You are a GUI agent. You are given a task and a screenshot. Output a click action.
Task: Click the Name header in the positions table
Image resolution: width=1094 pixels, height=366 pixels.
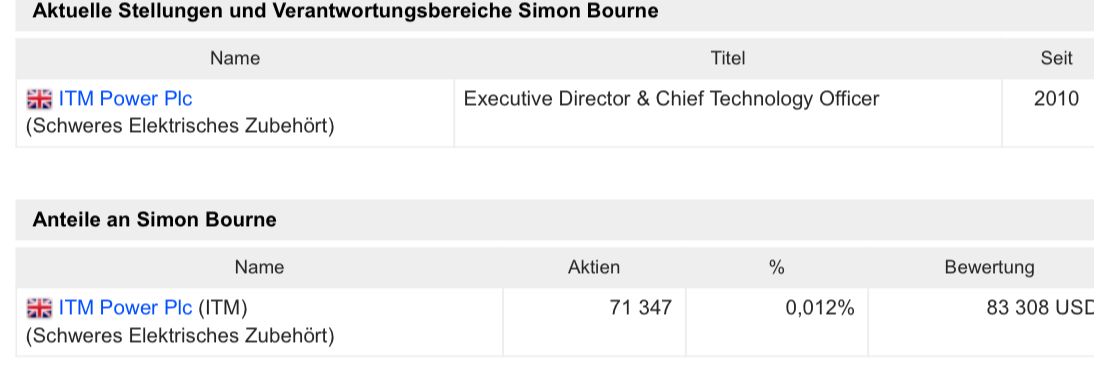point(235,58)
